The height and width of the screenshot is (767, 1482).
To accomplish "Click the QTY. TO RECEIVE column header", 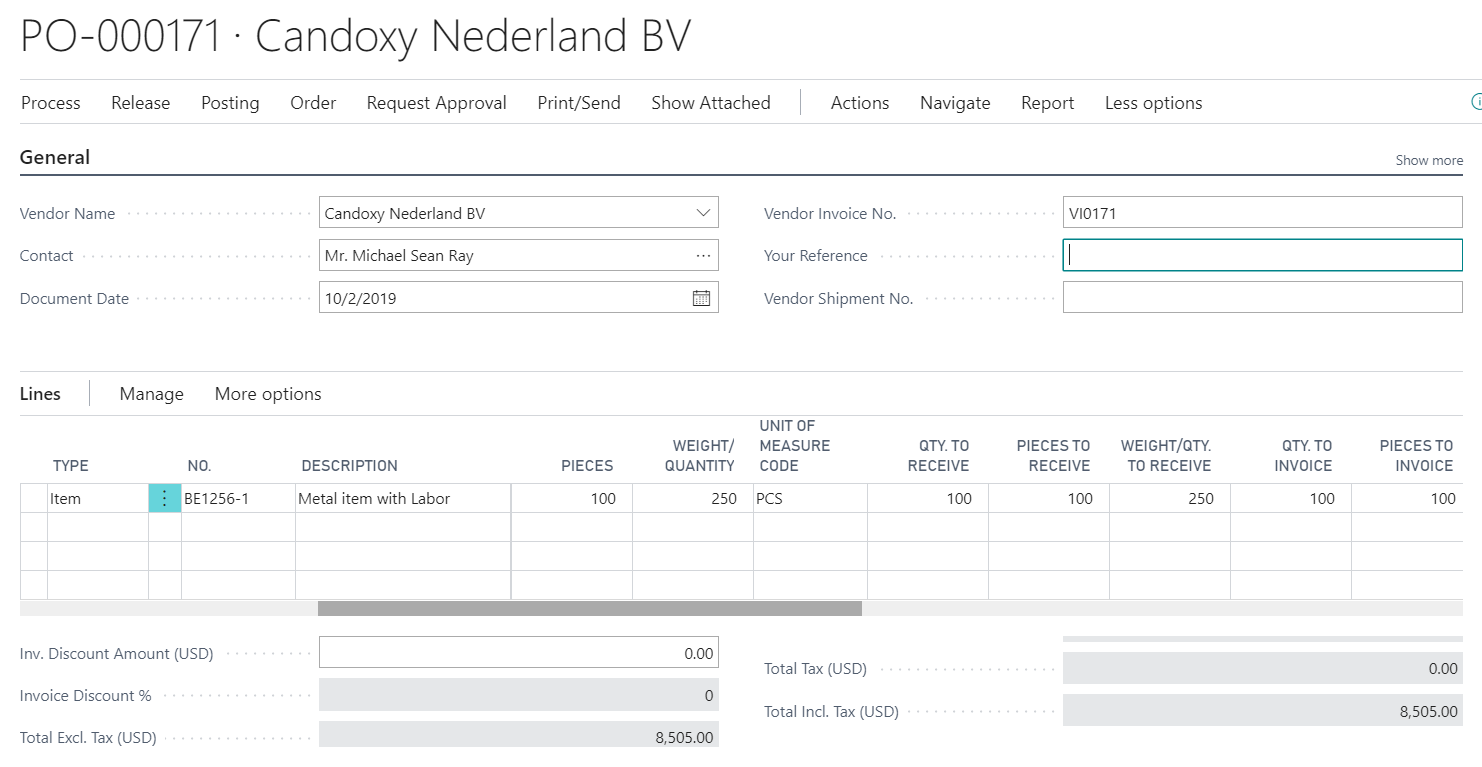I will click(939, 456).
